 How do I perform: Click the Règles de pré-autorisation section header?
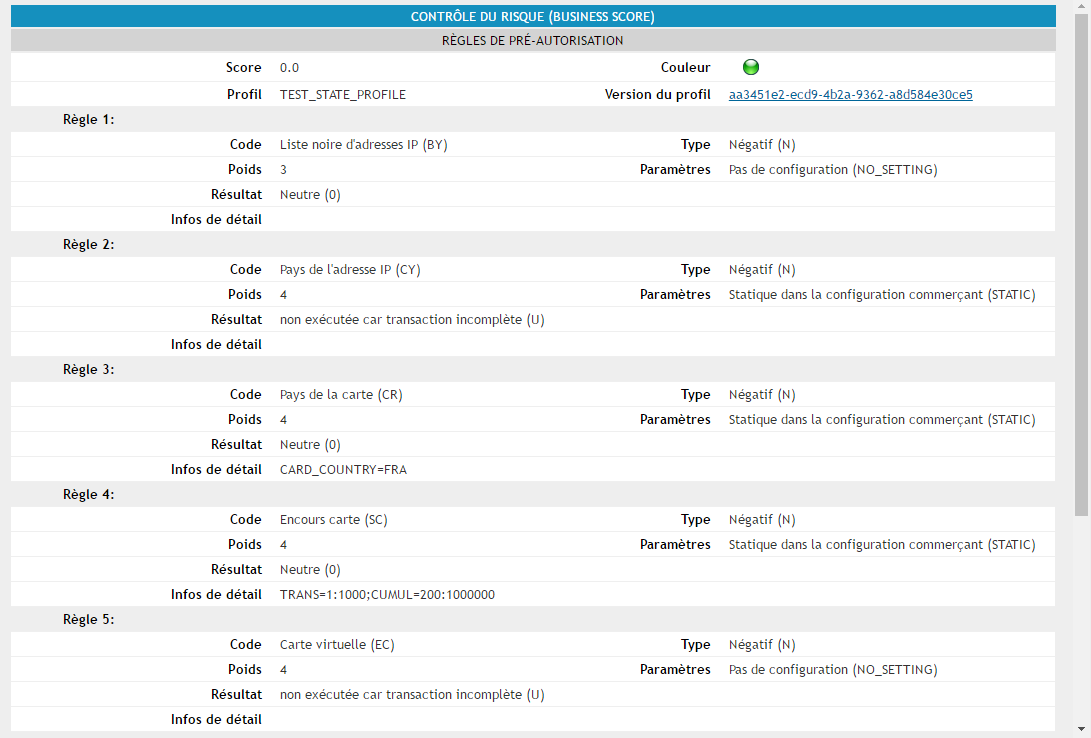pos(533,41)
